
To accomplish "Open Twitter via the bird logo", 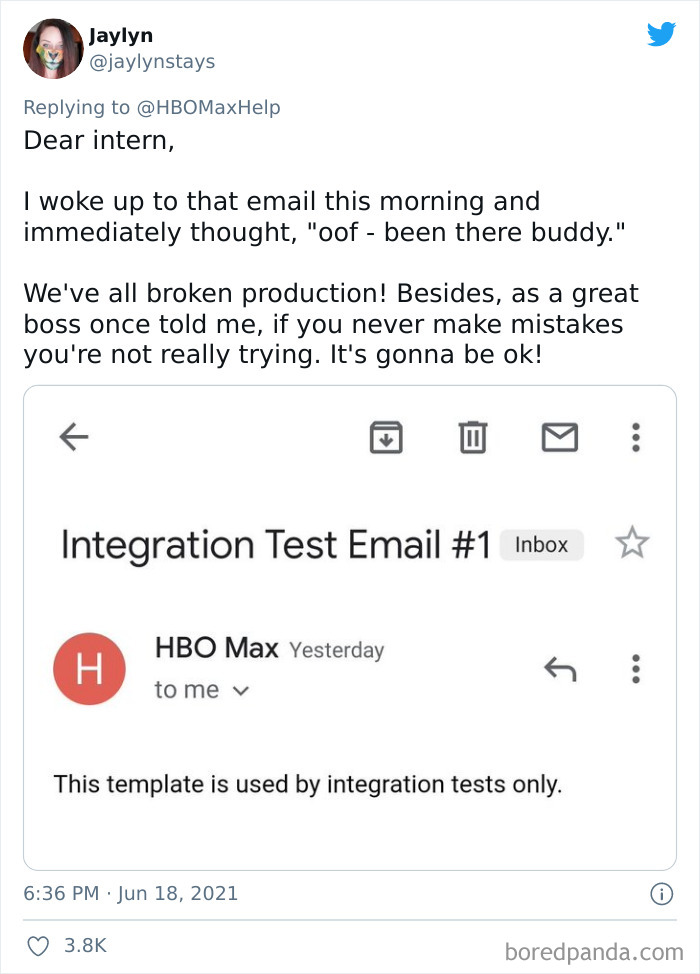I will [661, 34].
